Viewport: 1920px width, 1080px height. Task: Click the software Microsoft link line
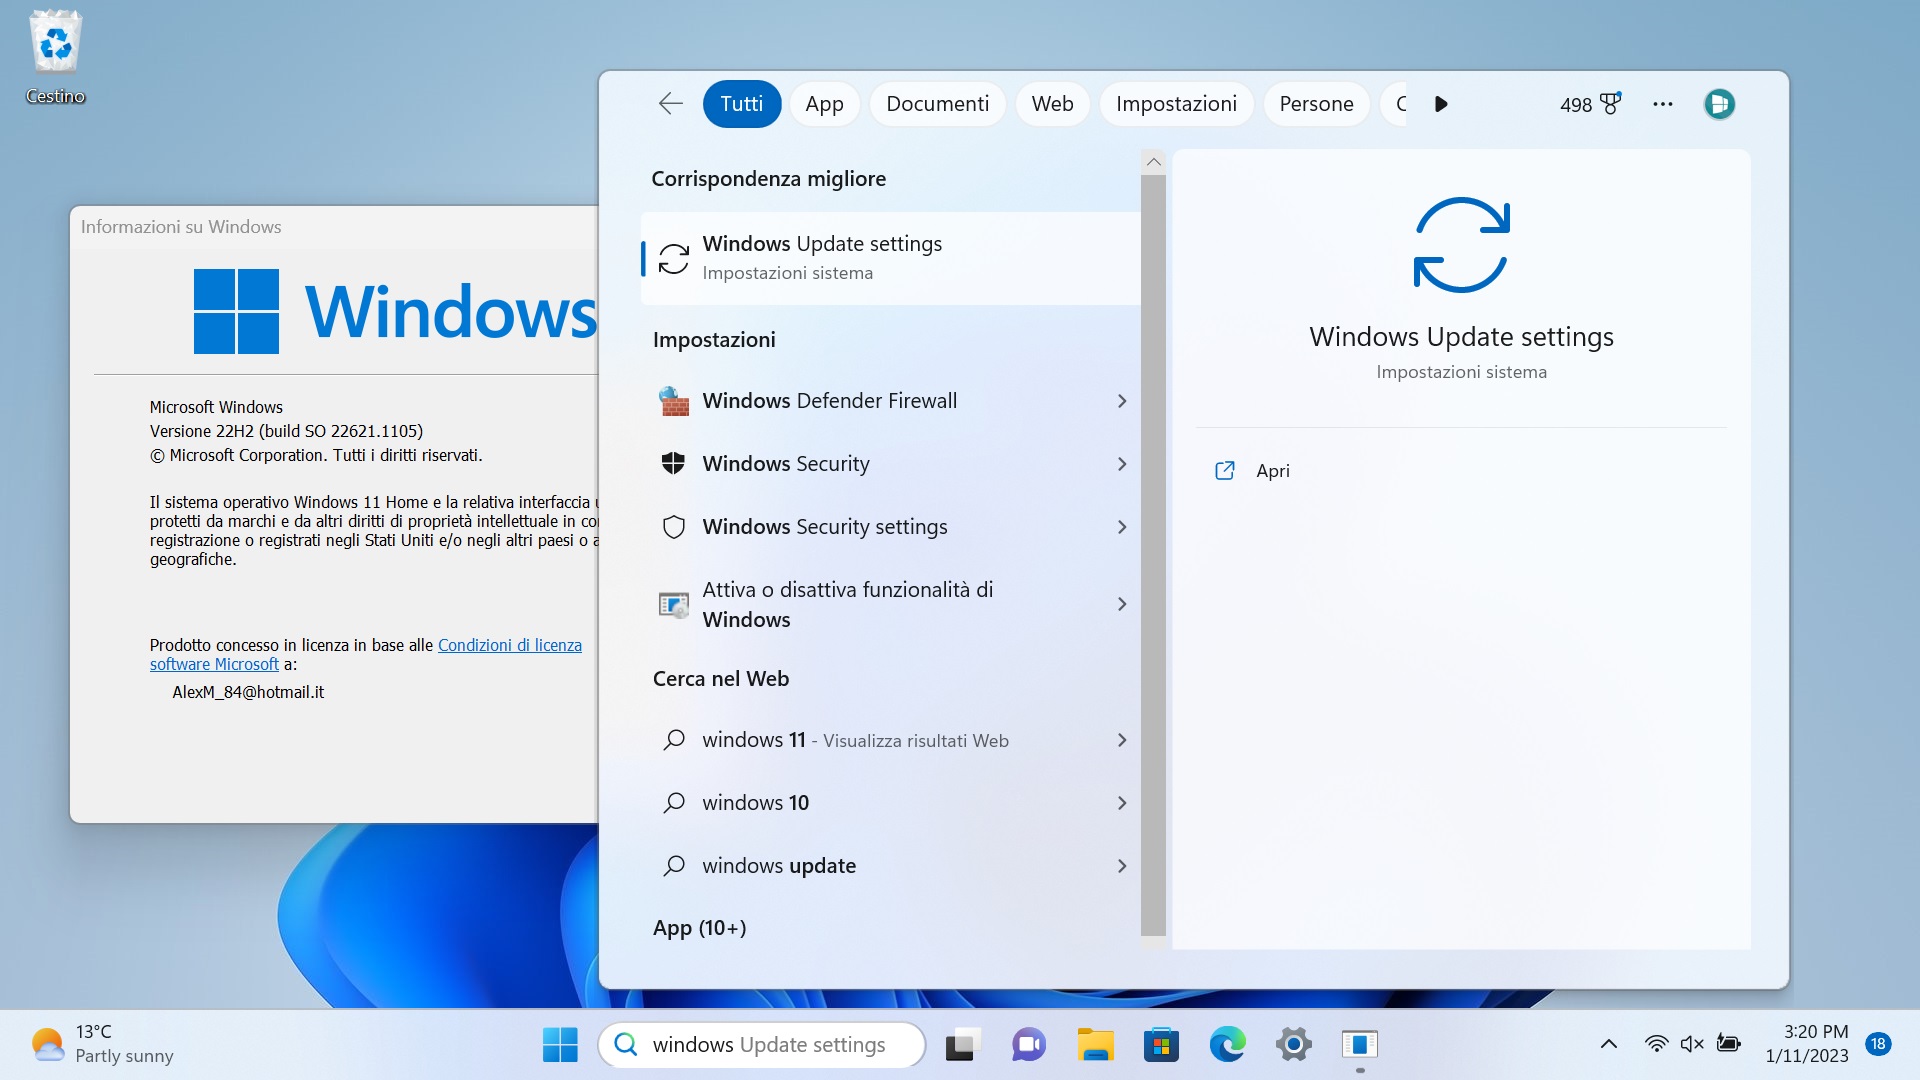point(214,664)
